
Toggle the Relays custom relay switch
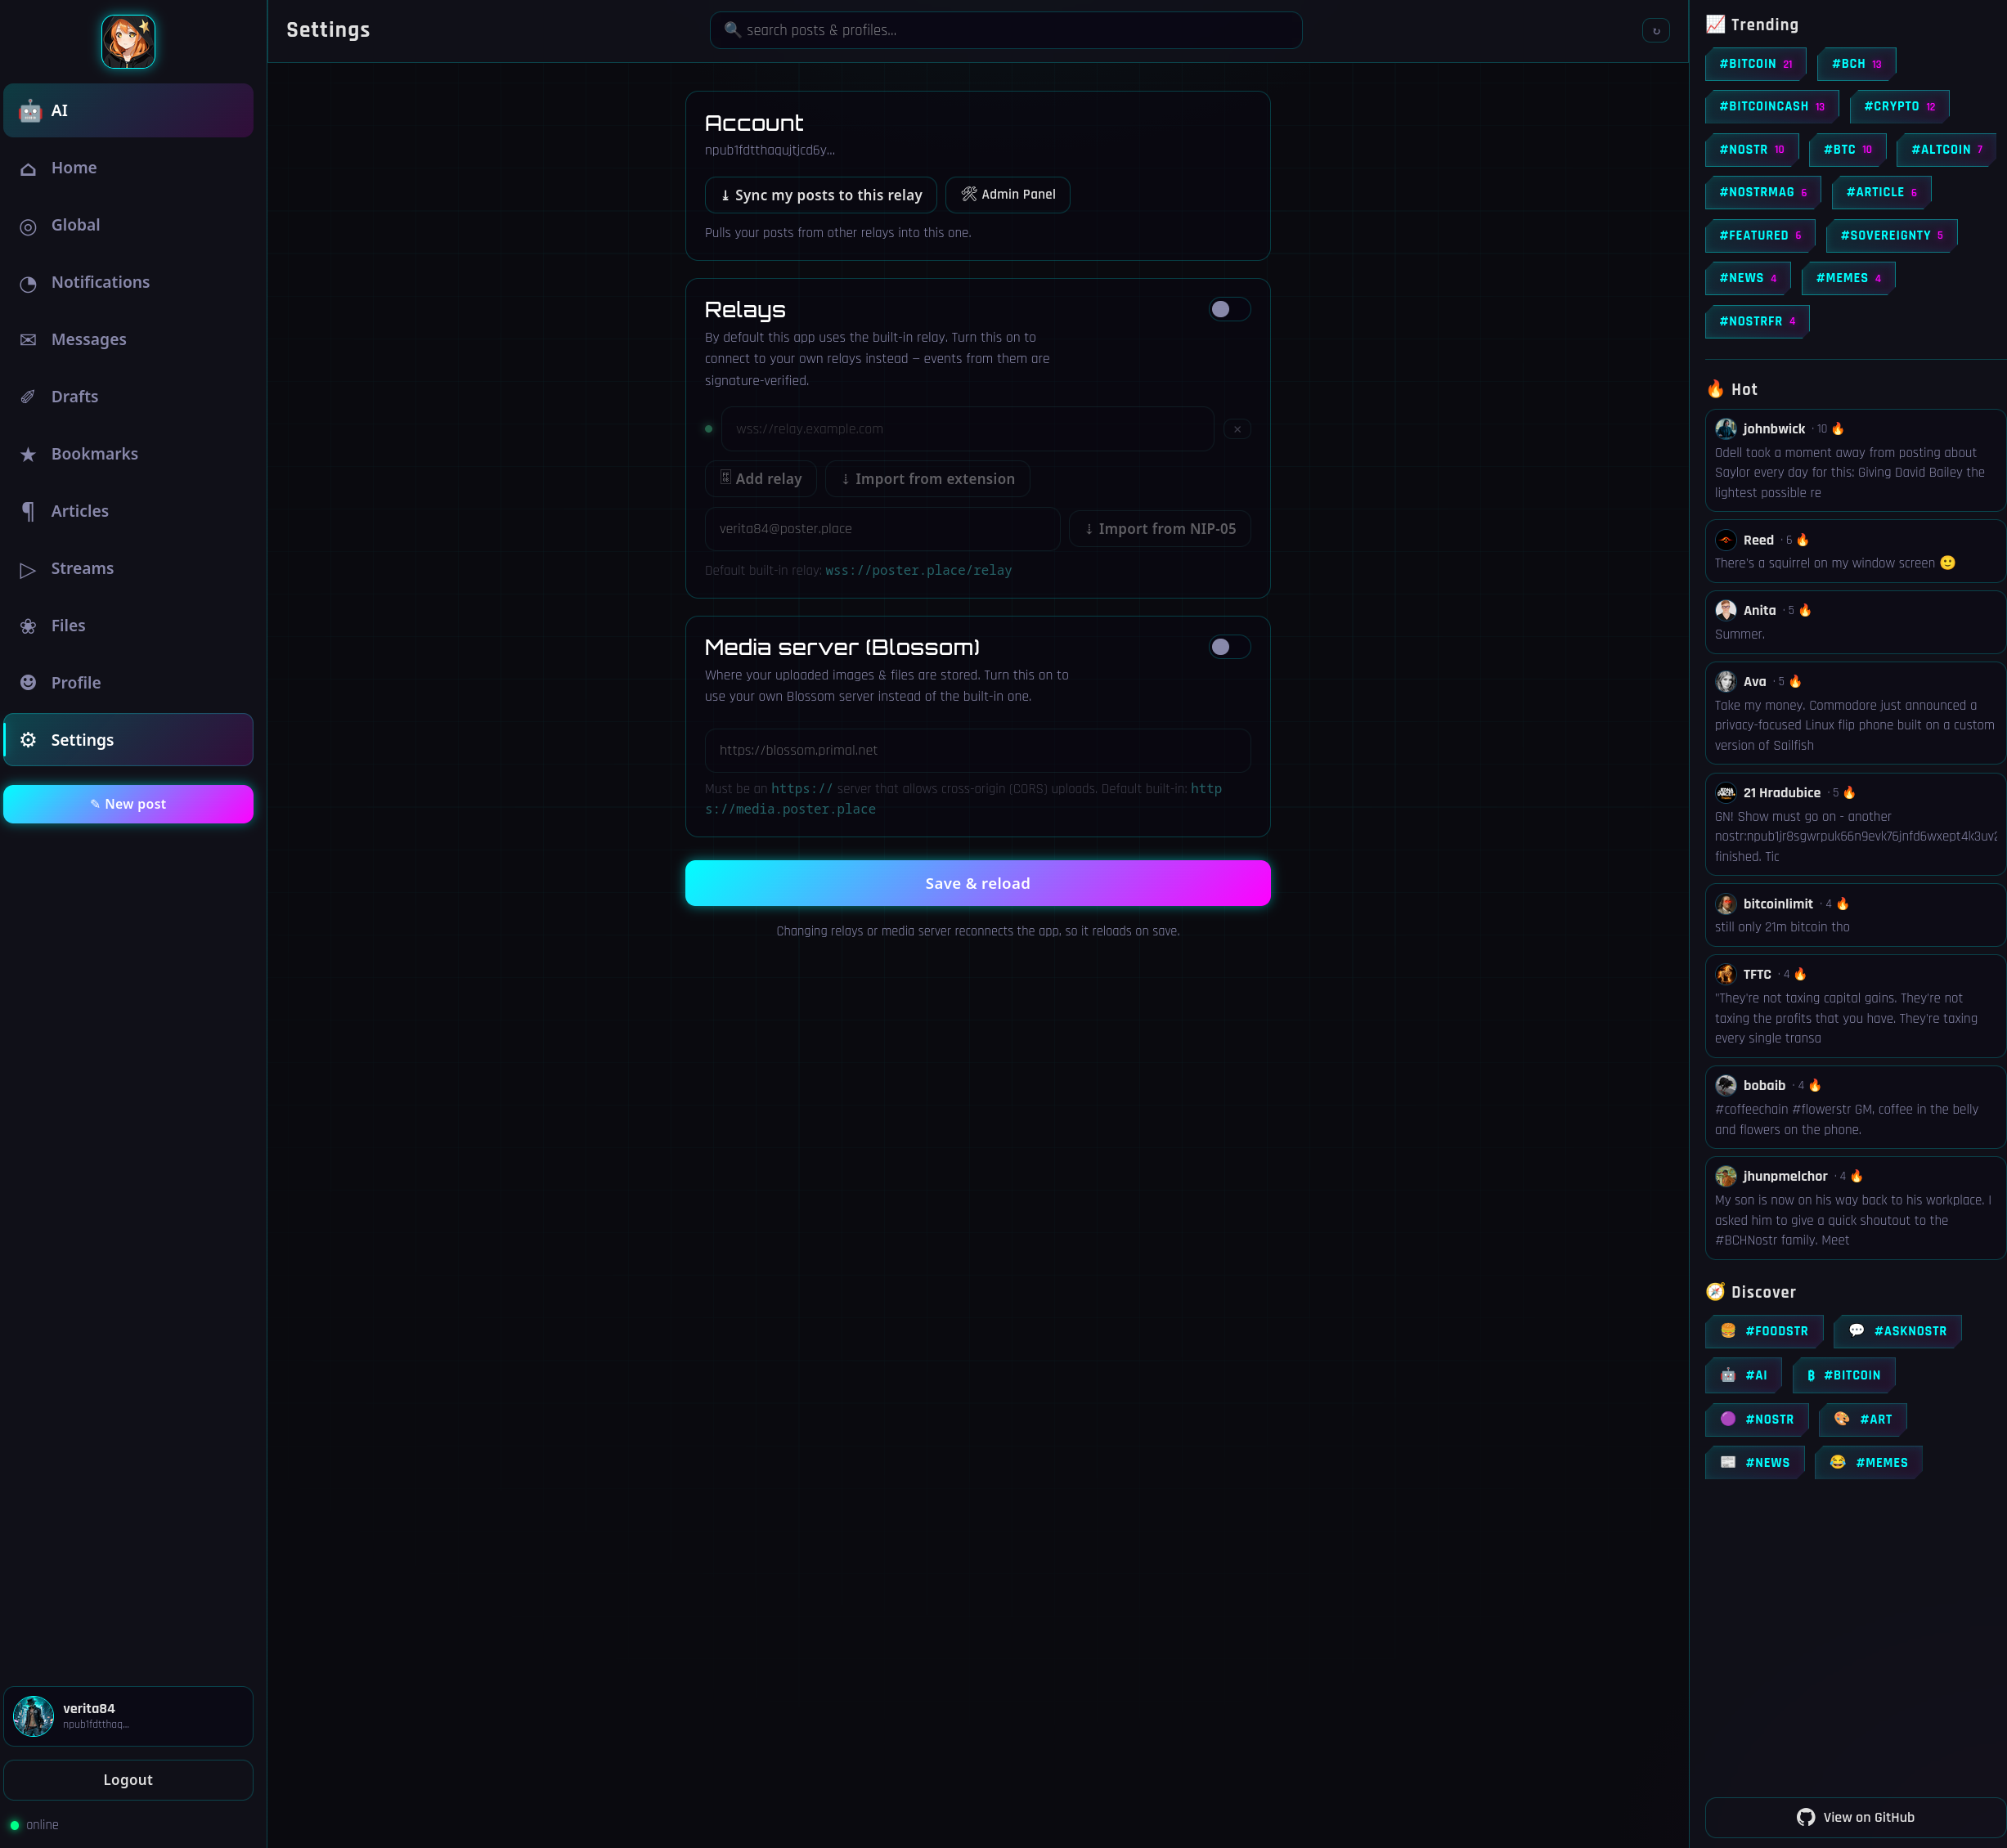[x=1229, y=309]
